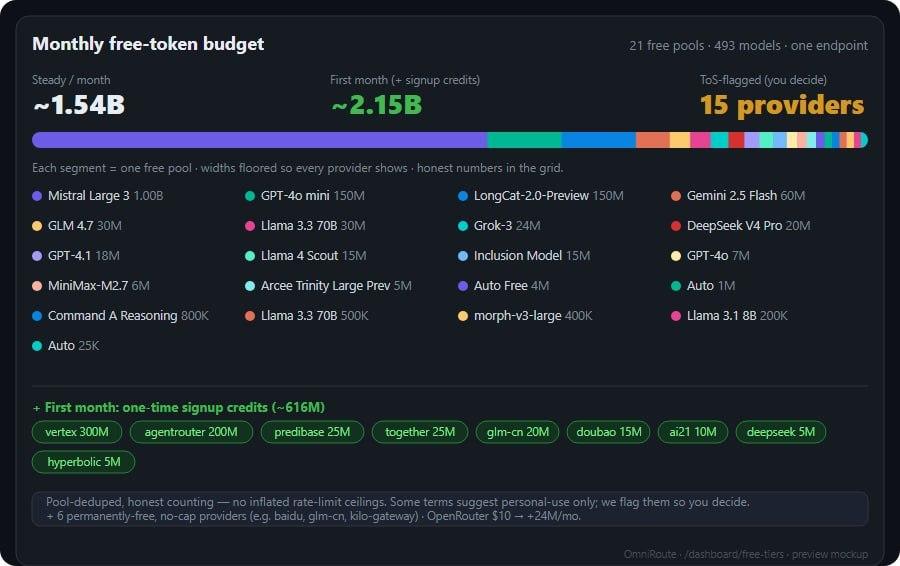Viewport: 900px width, 566px height.
Task: Click the purple Mistral Large 3 legend dot
Action: [37, 196]
